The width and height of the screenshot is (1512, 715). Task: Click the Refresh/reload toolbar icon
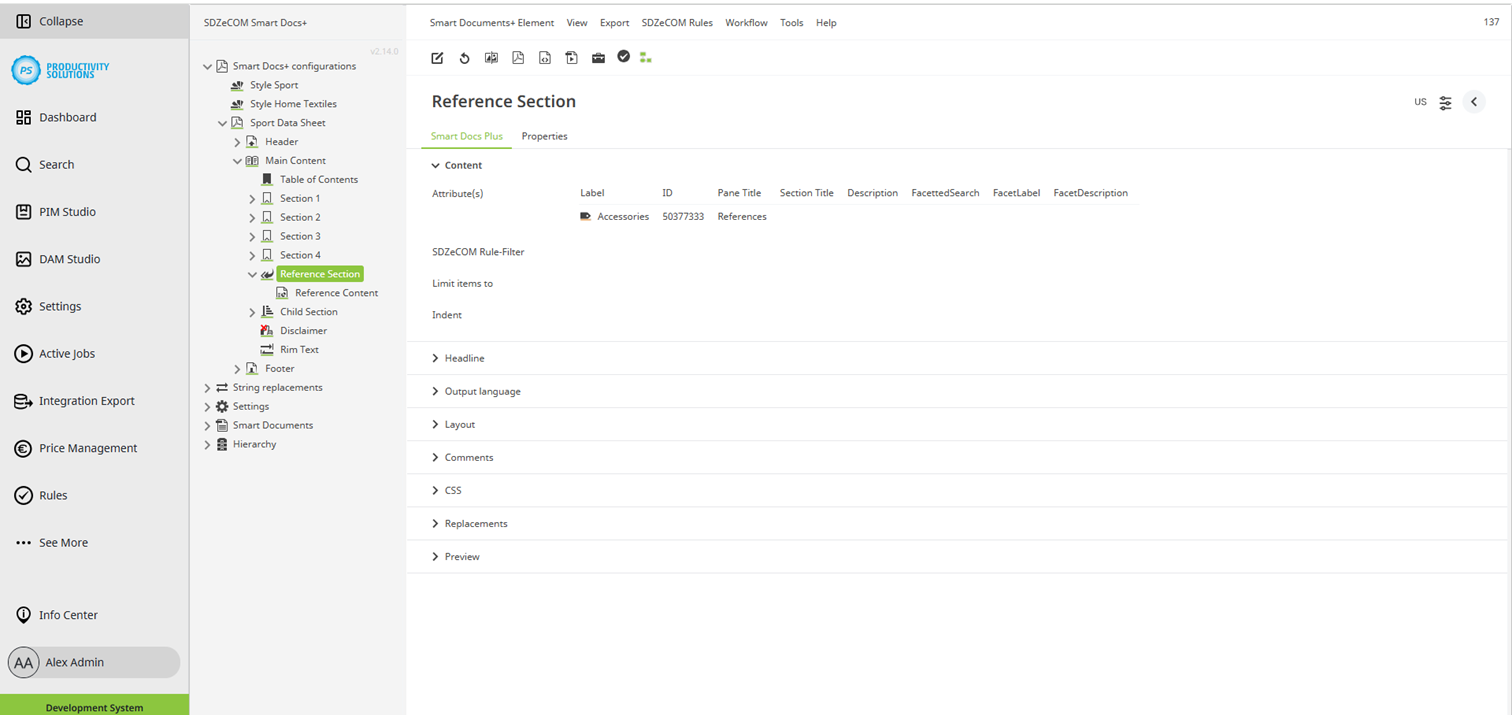464,57
